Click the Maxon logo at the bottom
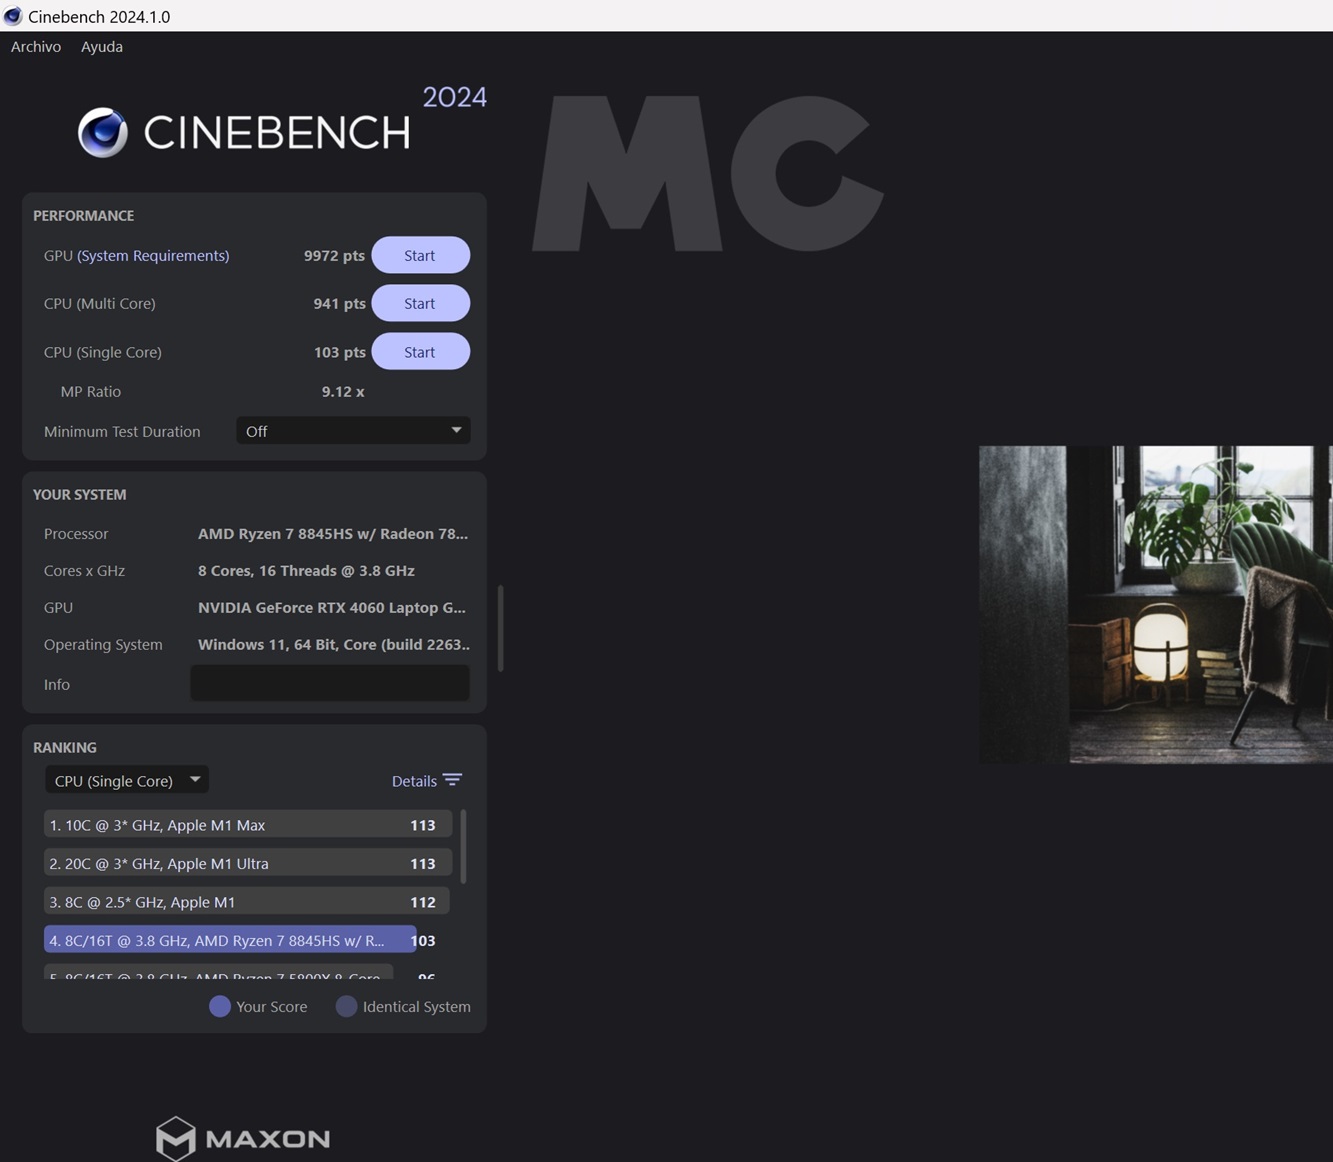 click(243, 1138)
